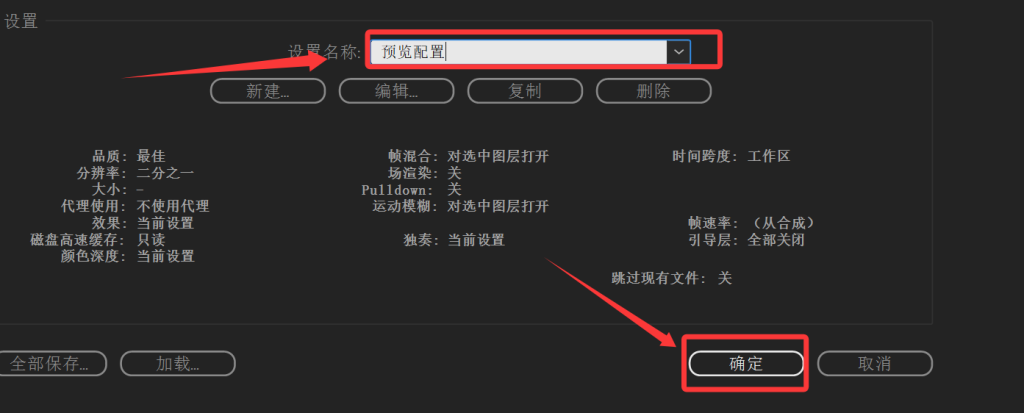
Task: Click into the 预览配置 name field
Action: [519, 52]
